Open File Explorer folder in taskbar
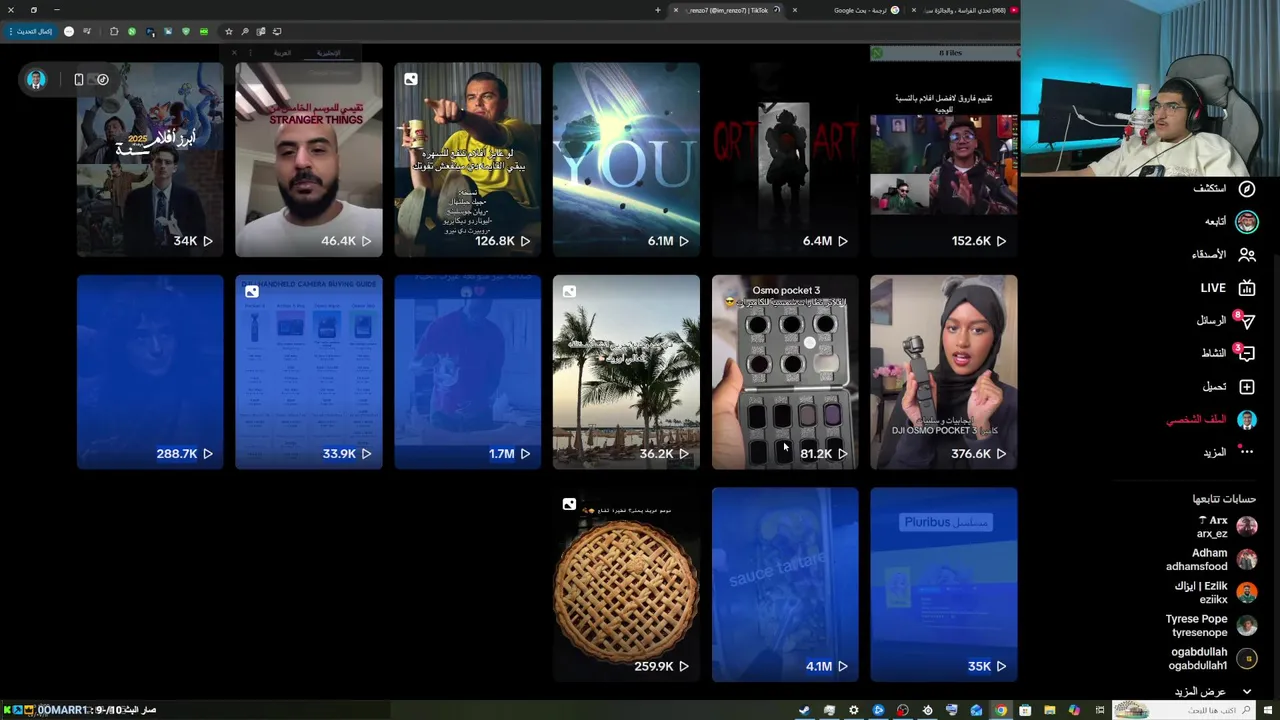 (x=1050, y=710)
